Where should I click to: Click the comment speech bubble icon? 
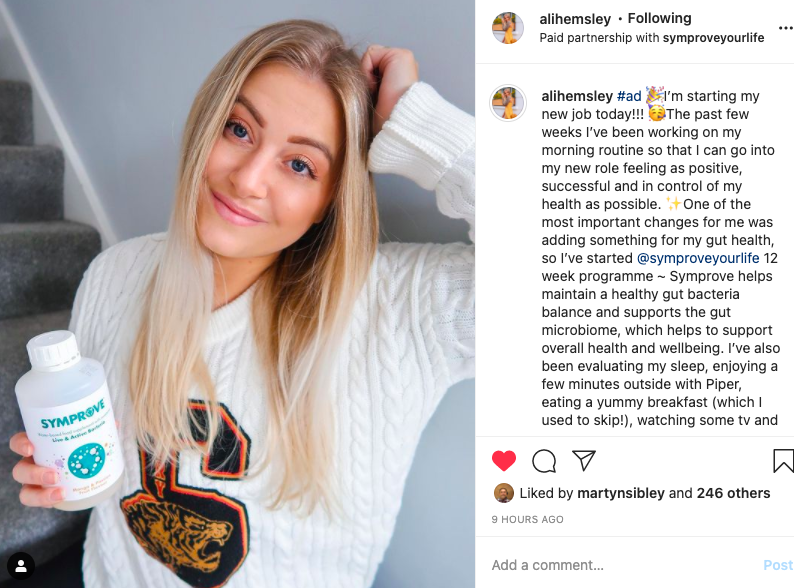click(544, 461)
